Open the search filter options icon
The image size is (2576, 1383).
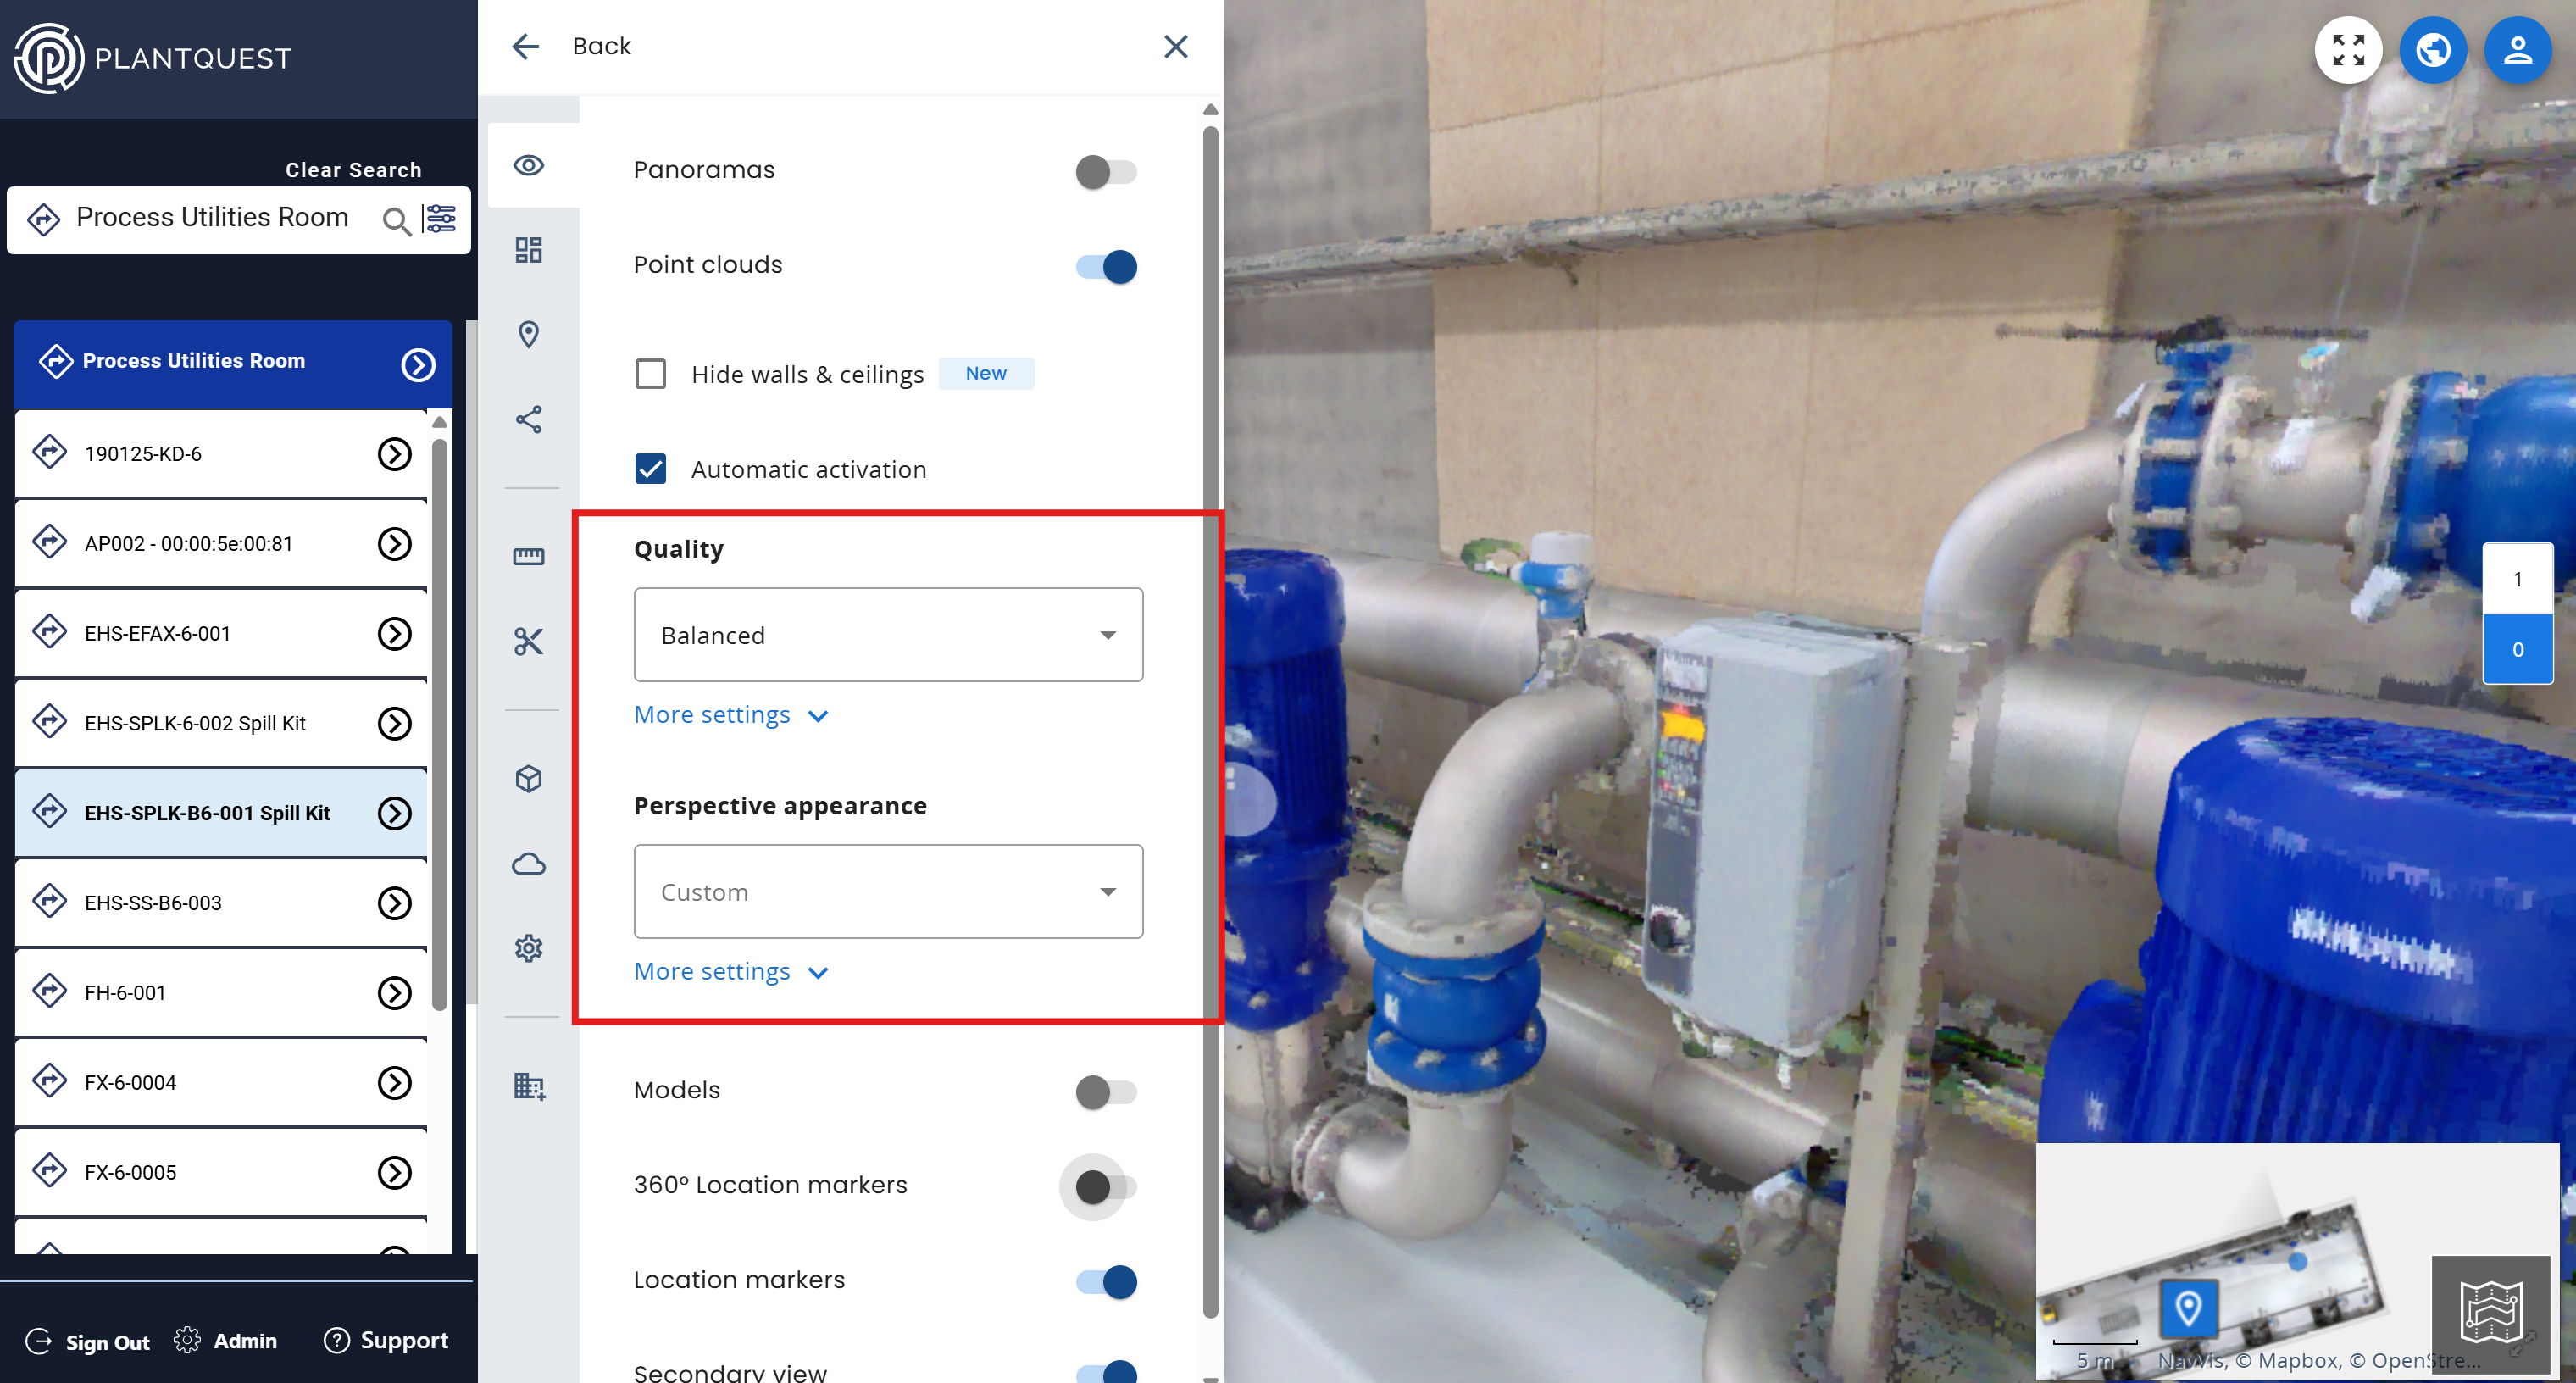[439, 219]
